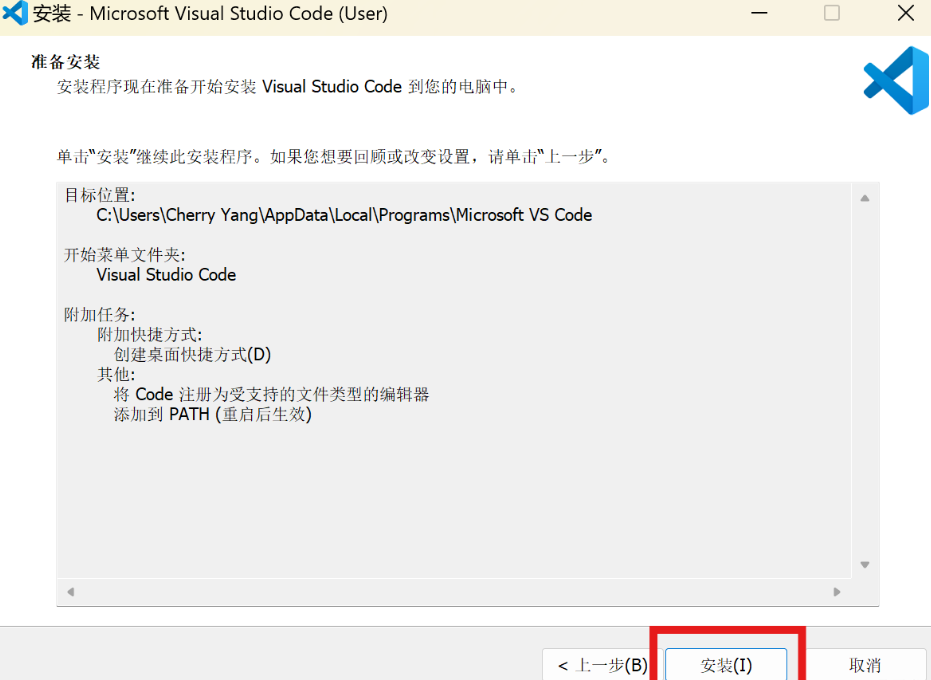Close the VS Code installer window
931x680 pixels.
coord(905,14)
